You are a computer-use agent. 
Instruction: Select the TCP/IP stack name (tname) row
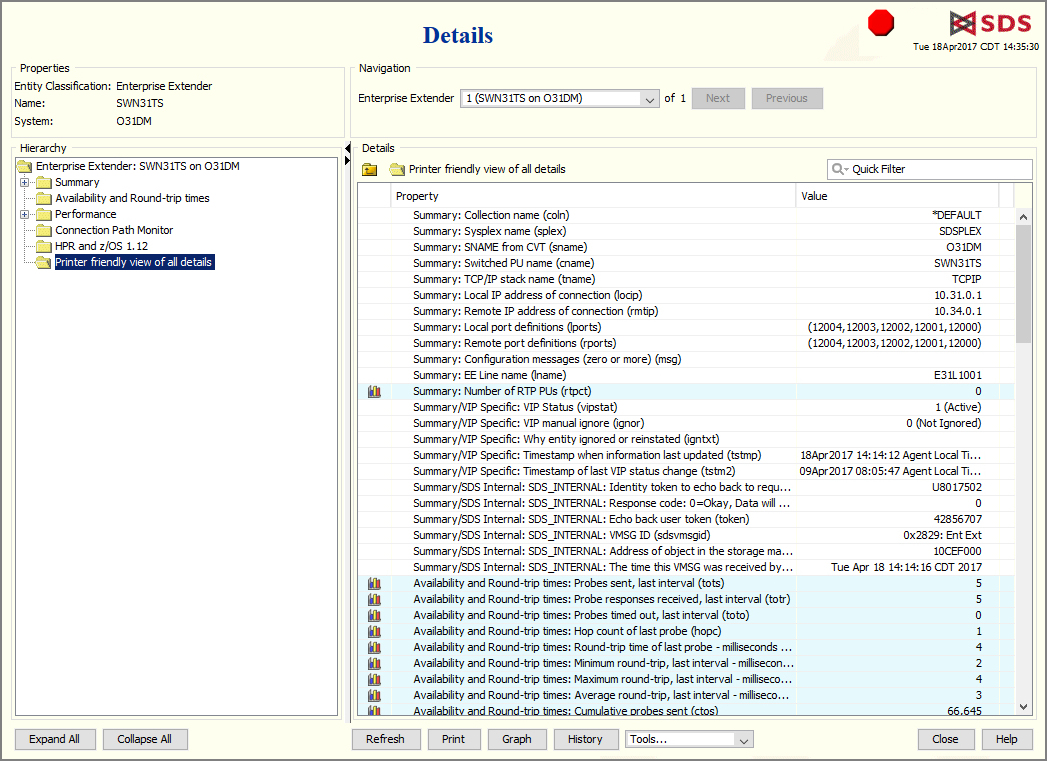click(x=686, y=279)
